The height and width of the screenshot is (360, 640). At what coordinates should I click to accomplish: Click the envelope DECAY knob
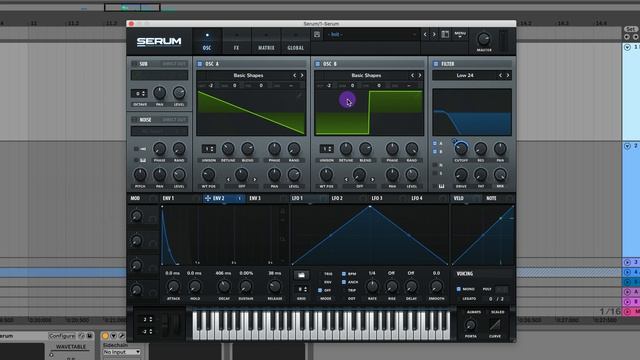[224, 287]
